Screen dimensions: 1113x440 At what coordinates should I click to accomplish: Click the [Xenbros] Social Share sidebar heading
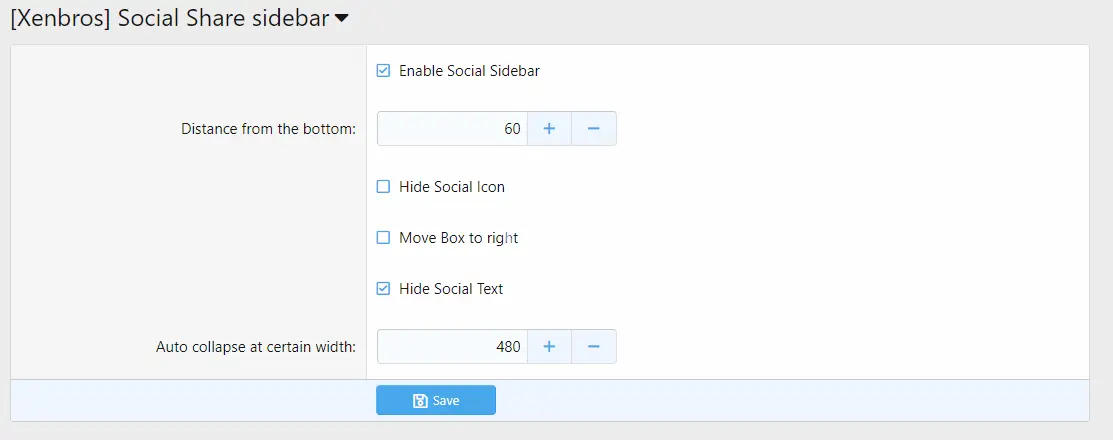[x=170, y=18]
